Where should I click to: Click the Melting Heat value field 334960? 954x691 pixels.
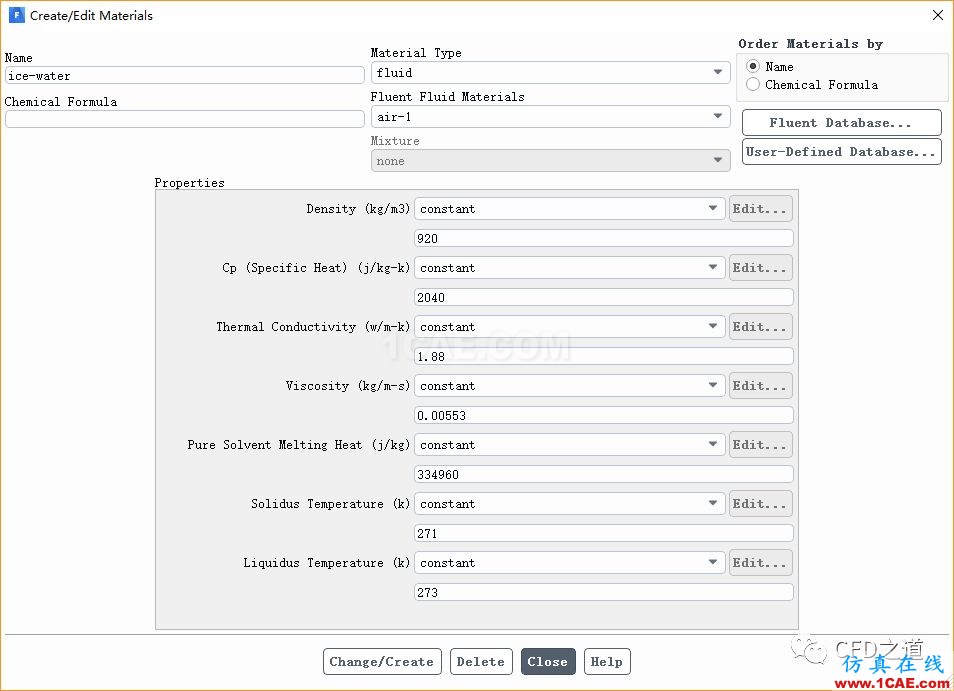click(x=604, y=474)
